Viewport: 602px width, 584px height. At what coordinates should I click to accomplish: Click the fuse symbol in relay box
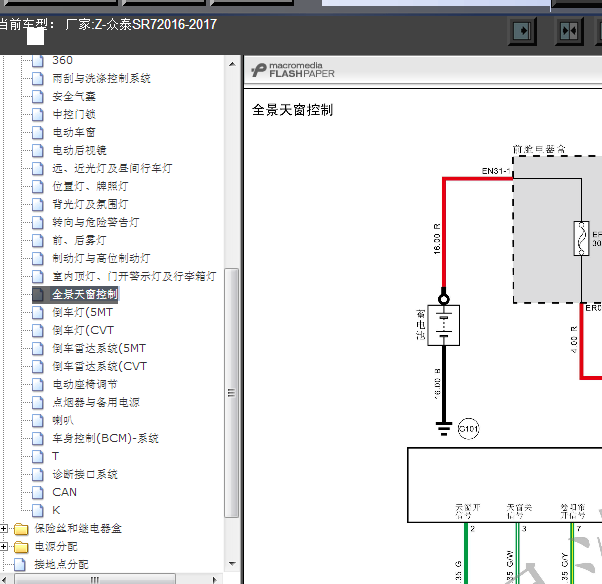click(x=581, y=238)
